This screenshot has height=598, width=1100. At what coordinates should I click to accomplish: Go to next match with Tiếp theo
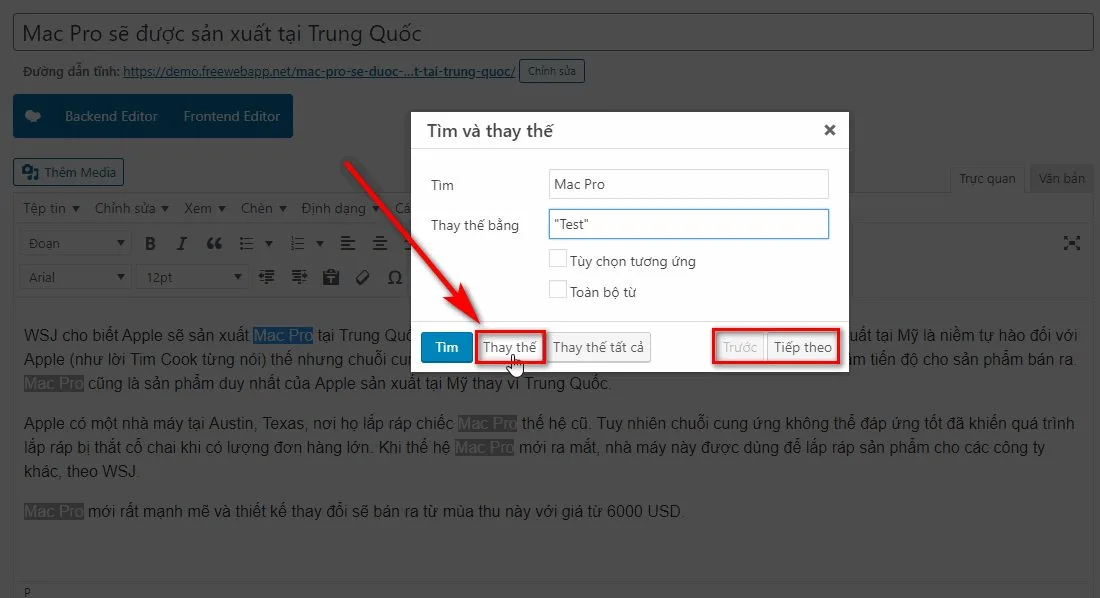click(803, 347)
